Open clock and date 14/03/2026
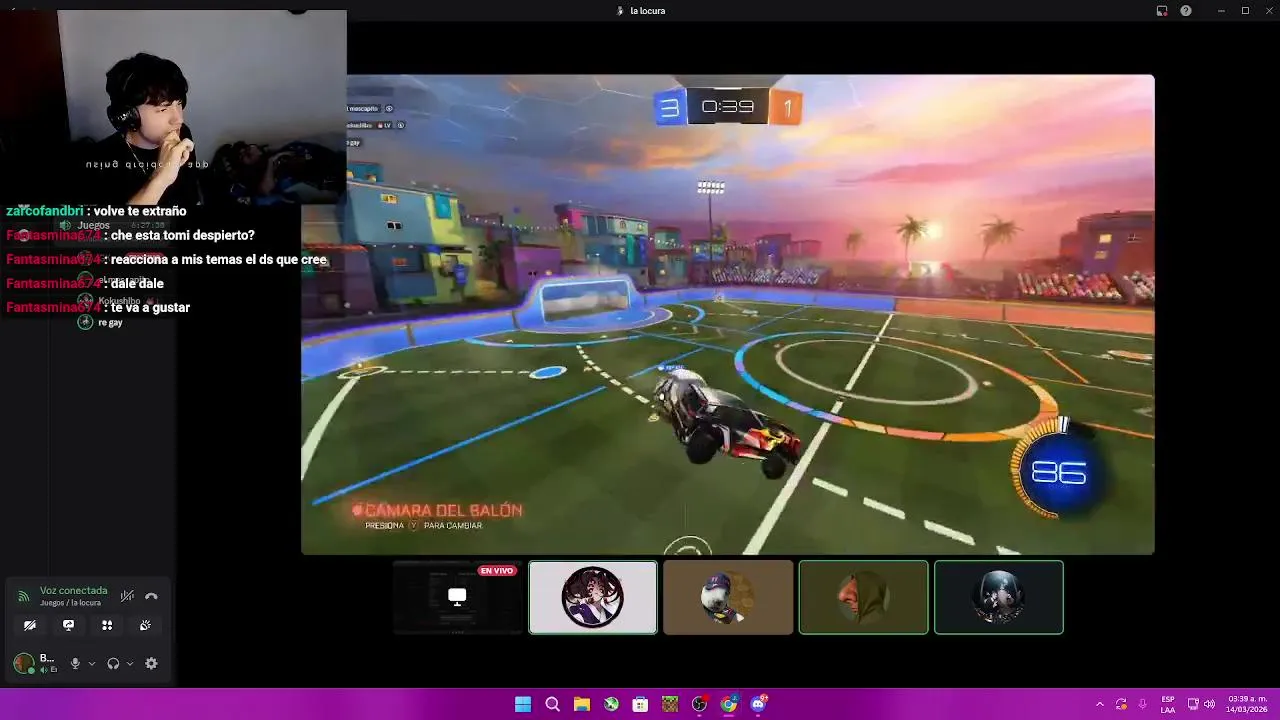1280x720 pixels. [x=1247, y=704]
